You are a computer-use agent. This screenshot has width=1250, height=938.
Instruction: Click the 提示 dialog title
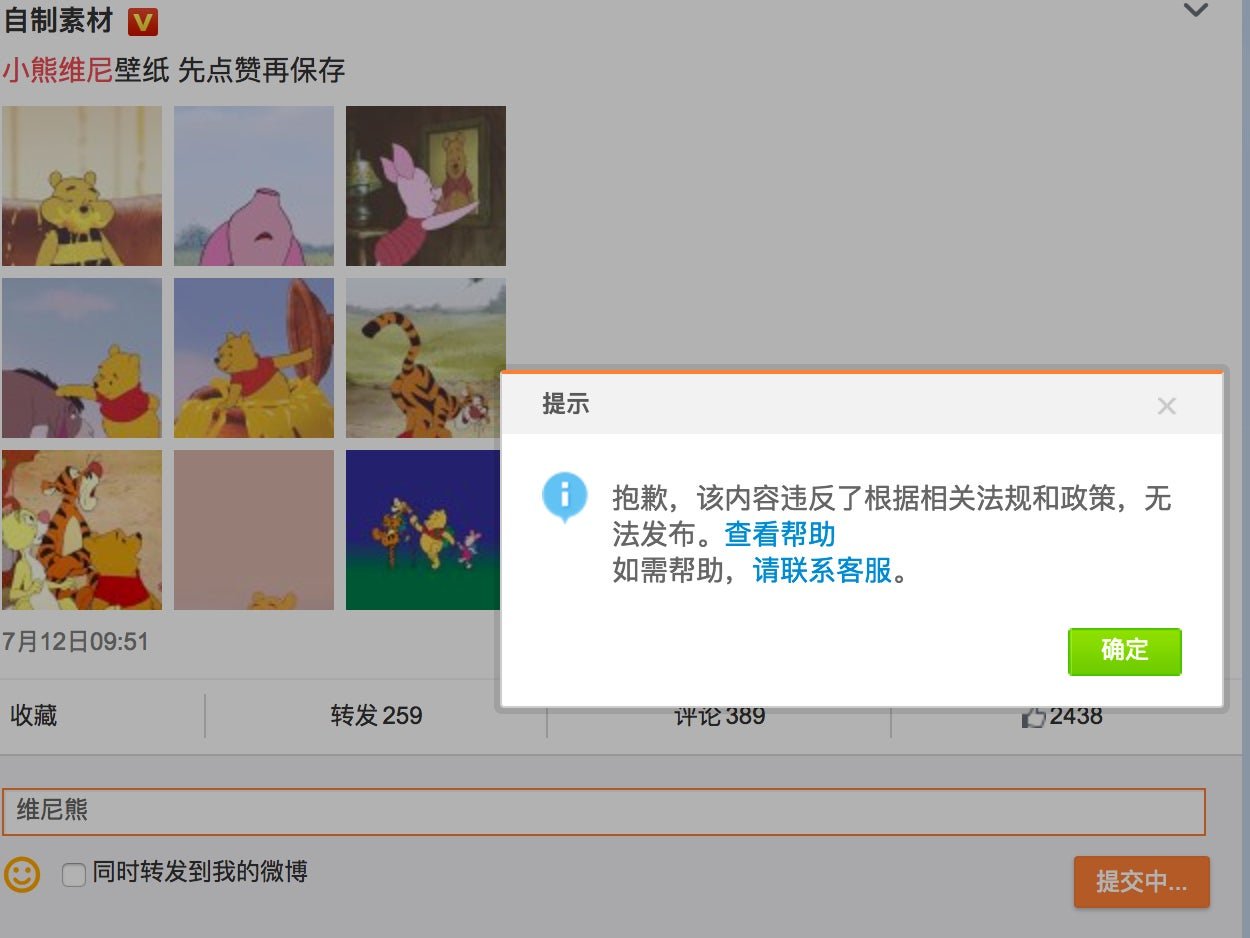click(566, 404)
